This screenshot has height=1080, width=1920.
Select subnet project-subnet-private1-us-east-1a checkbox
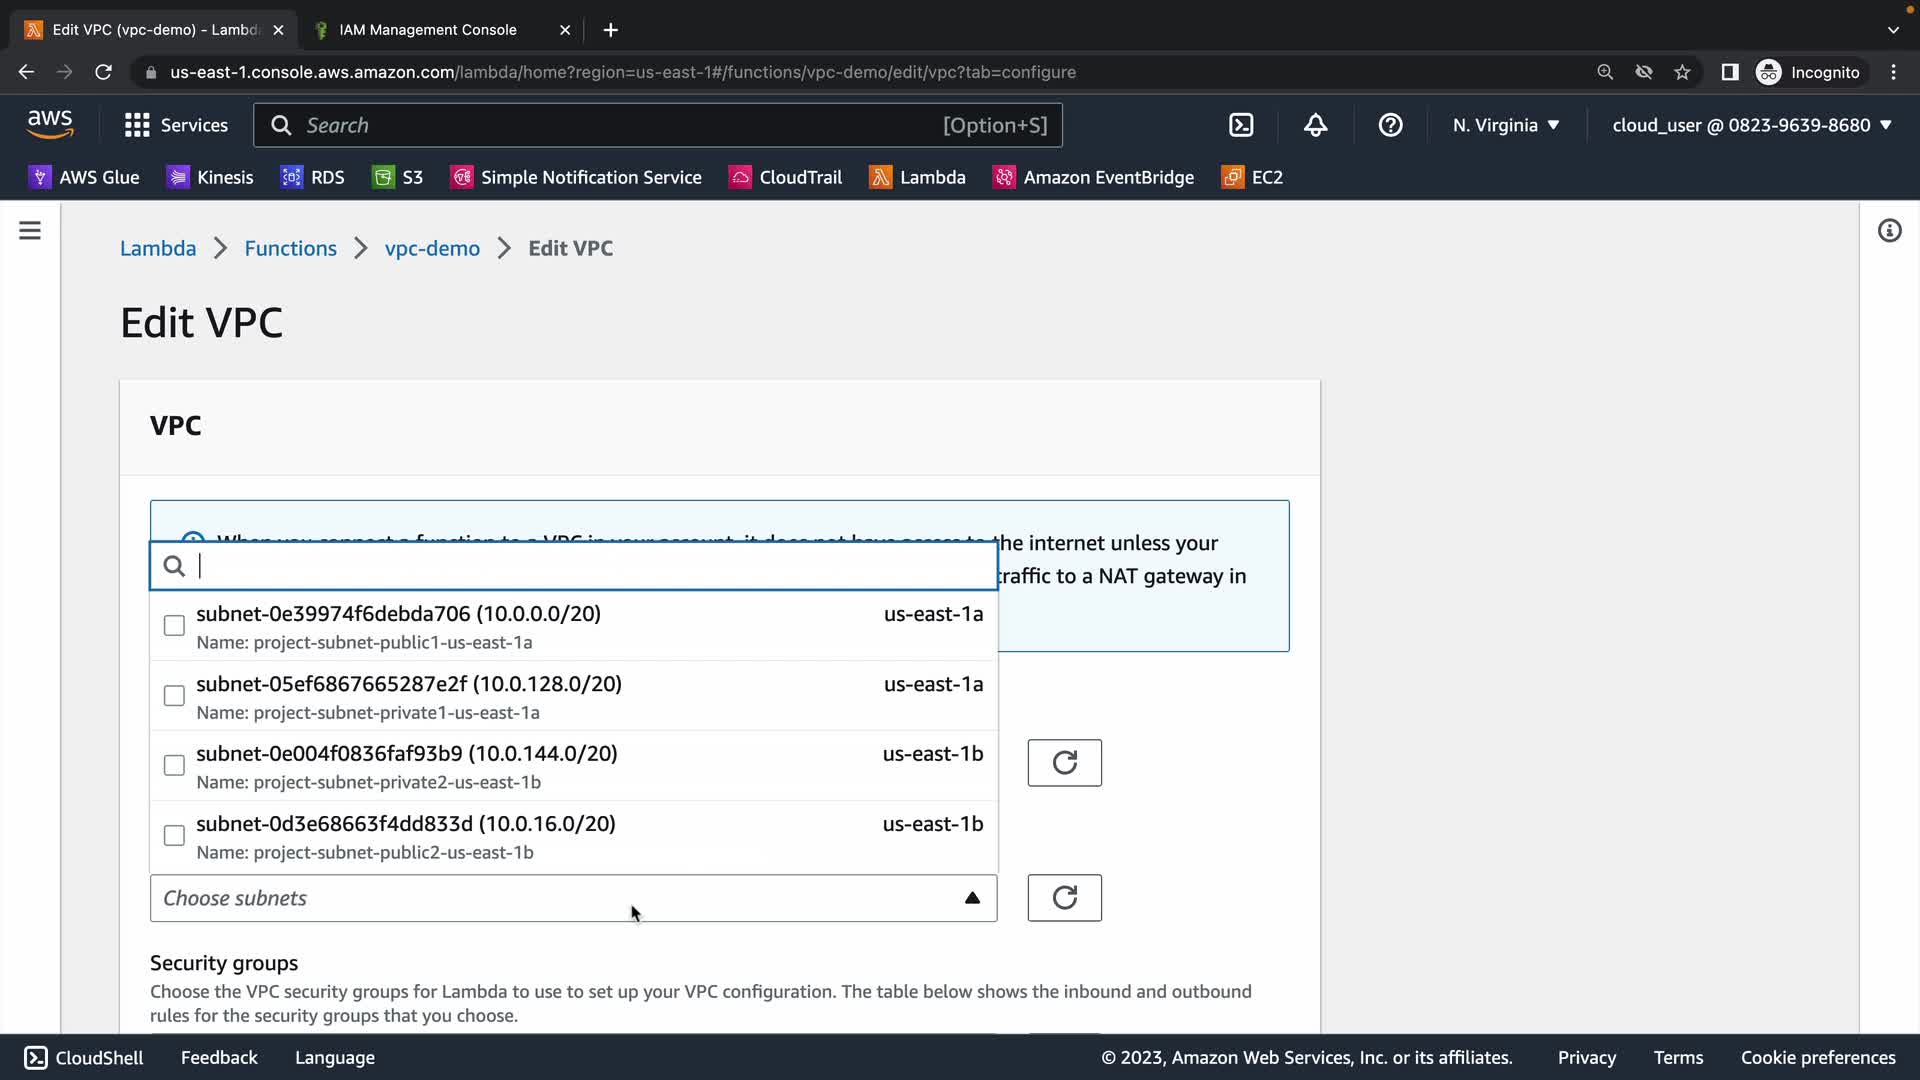point(174,696)
